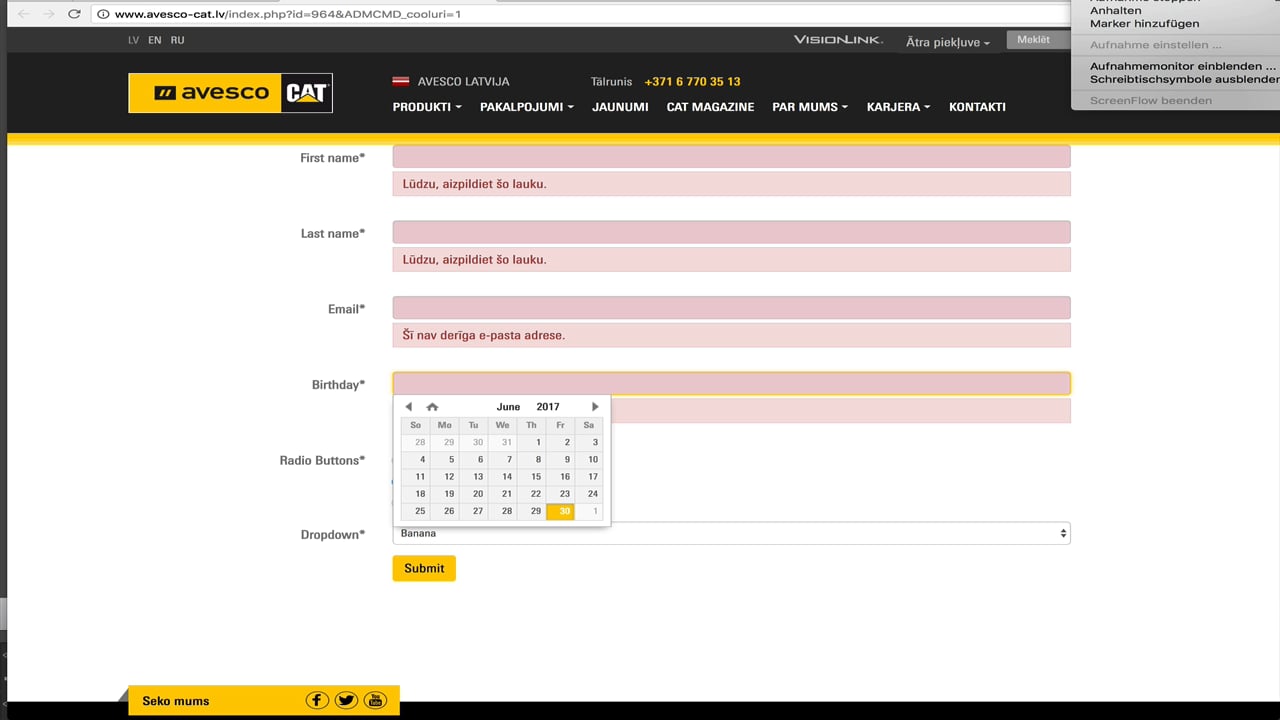The width and height of the screenshot is (1280, 720).
Task: Switch language to EN
Action: (154, 40)
